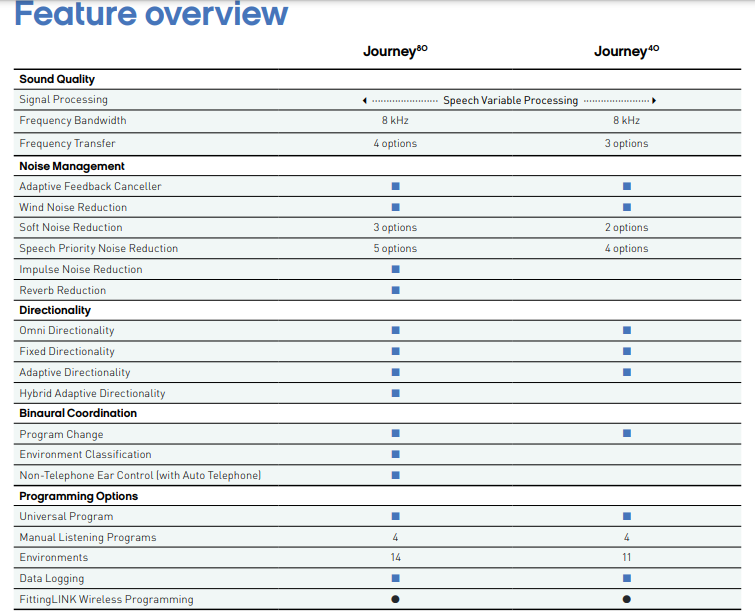Click the Binaural Coordination section heading

pyautogui.click(x=78, y=413)
